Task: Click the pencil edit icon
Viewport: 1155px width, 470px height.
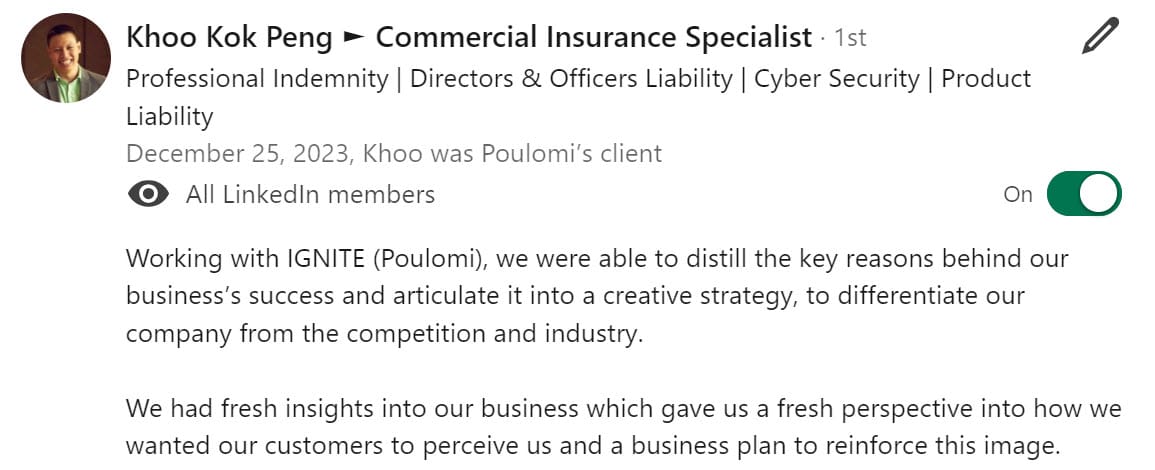Action: 1100,36
